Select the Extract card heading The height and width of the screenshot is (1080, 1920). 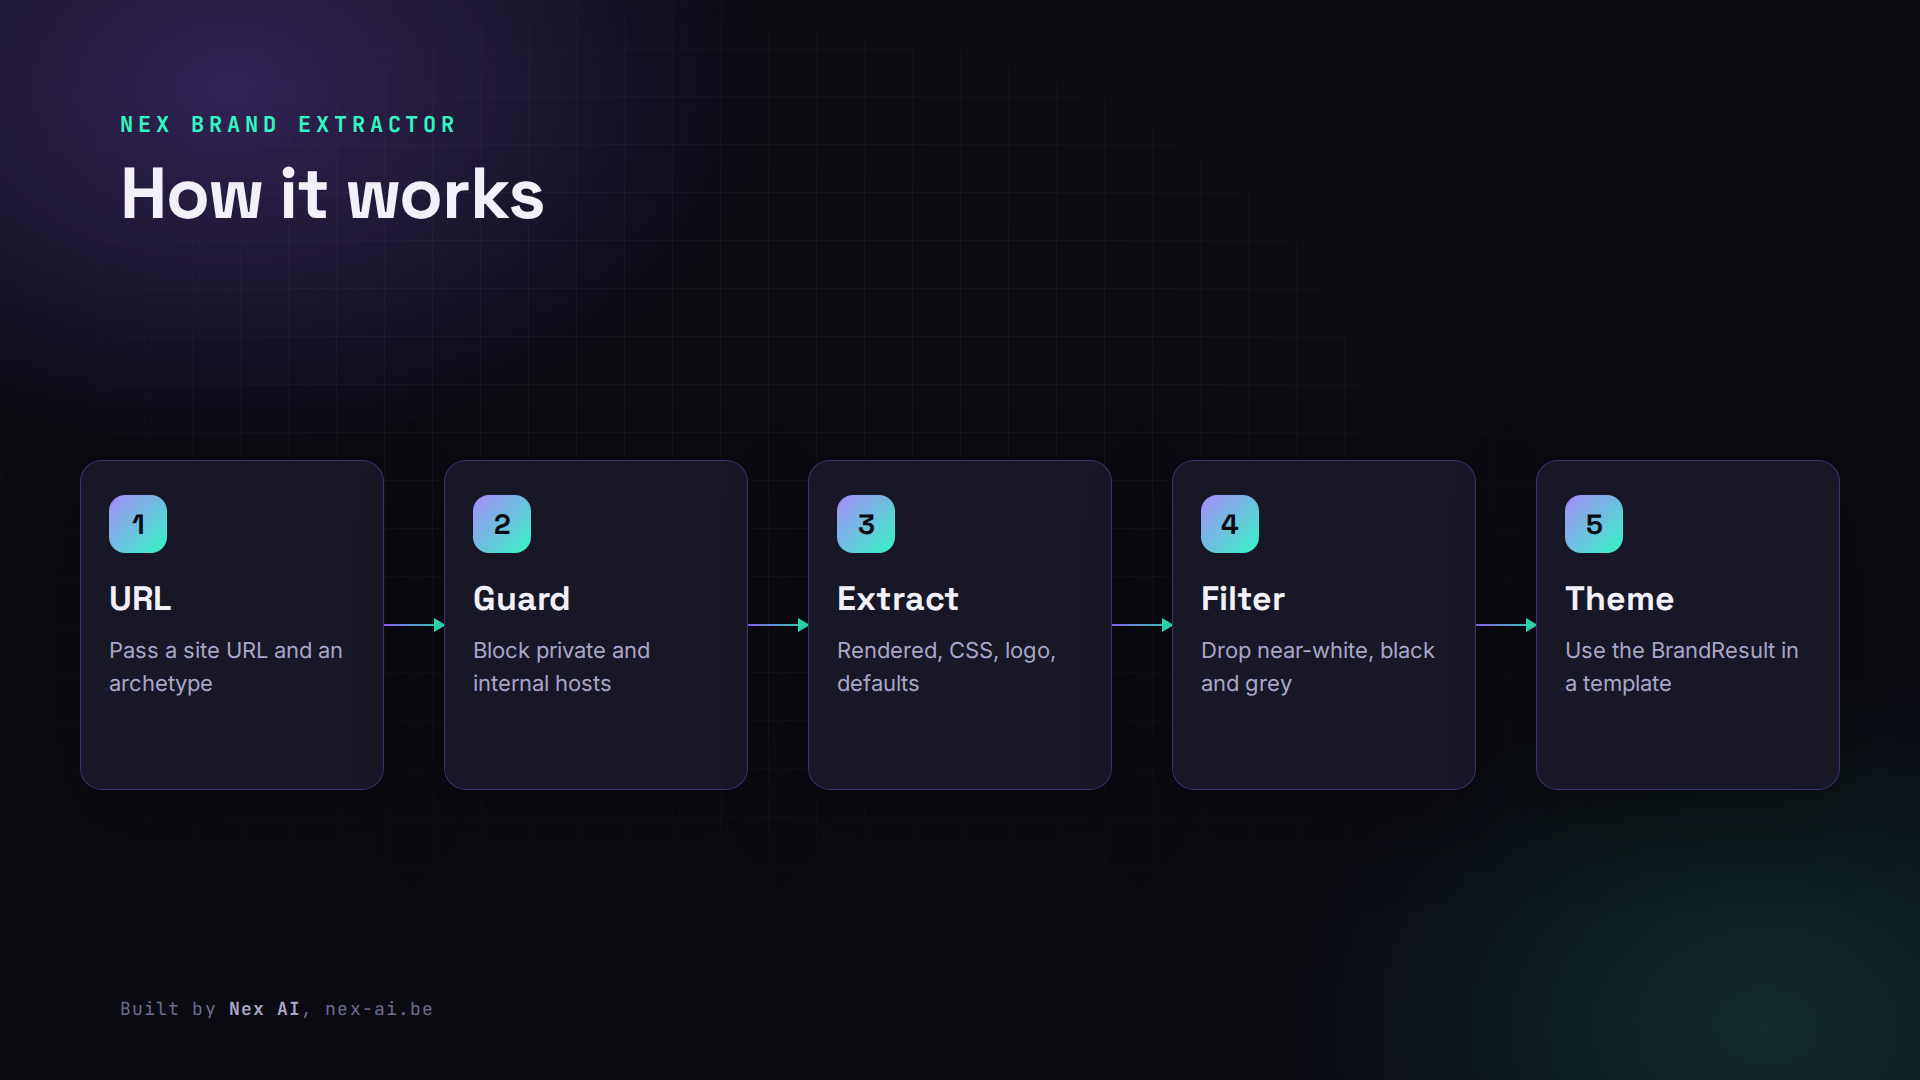point(898,599)
